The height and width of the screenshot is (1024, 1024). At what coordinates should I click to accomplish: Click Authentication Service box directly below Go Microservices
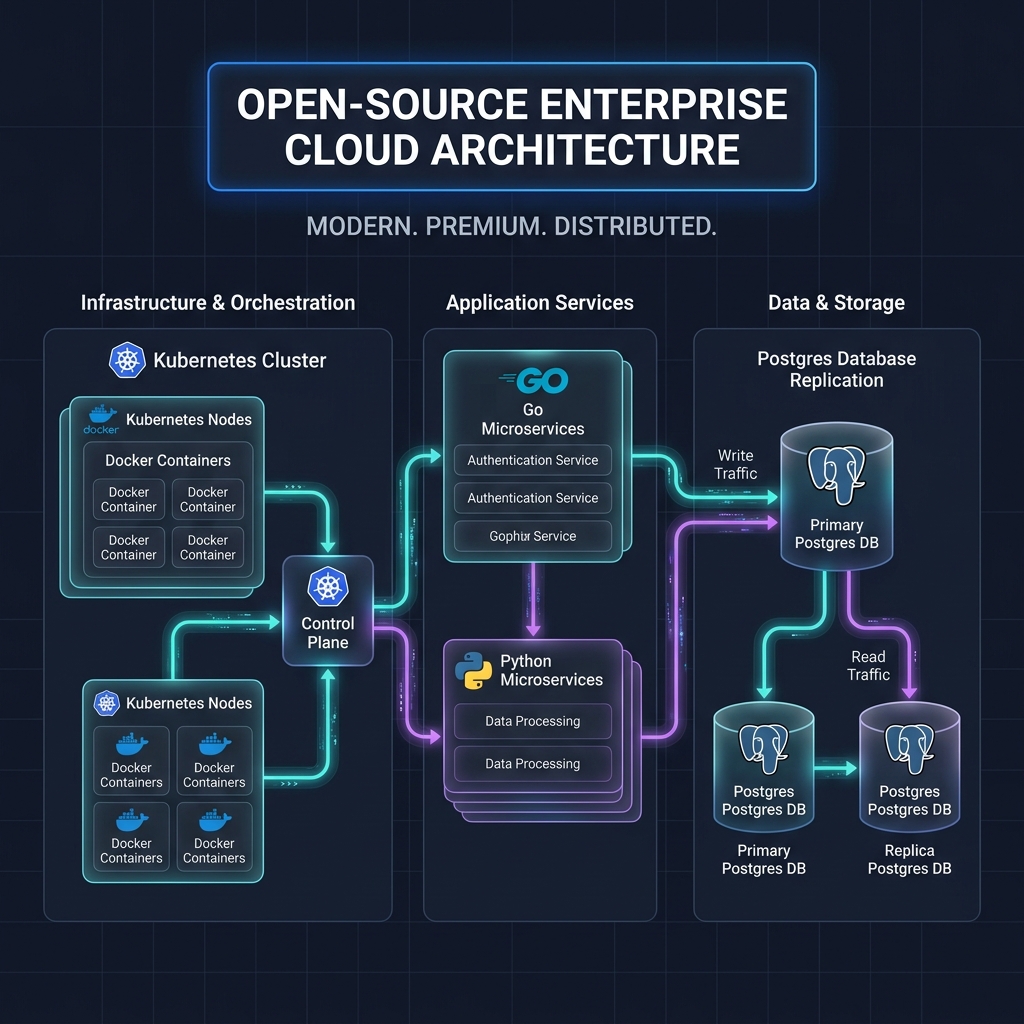[533, 460]
